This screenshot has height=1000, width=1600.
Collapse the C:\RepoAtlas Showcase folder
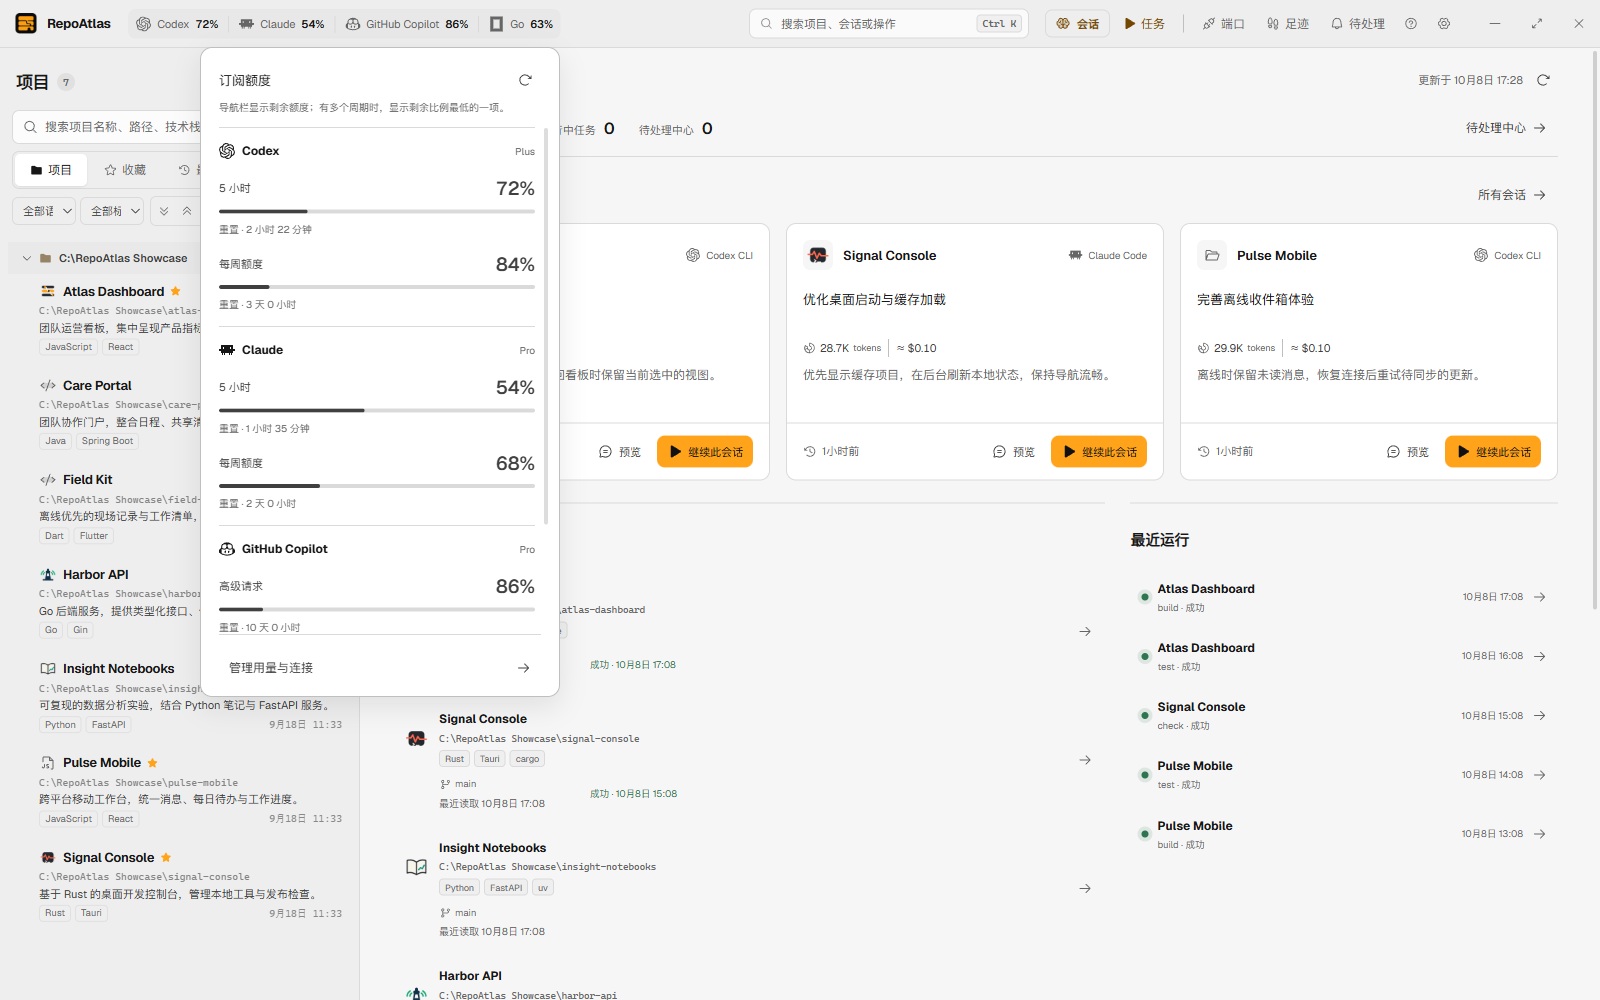click(26, 258)
